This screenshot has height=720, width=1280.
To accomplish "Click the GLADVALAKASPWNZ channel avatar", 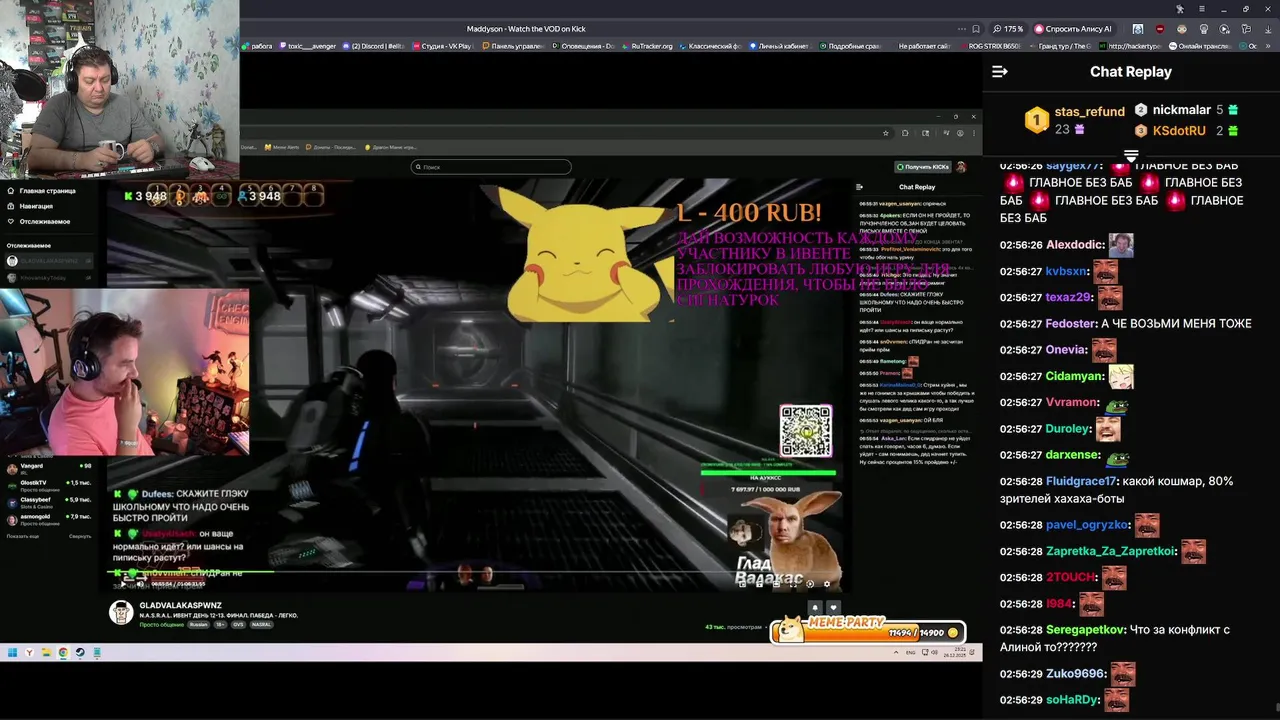I will click(x=121, y=613).
